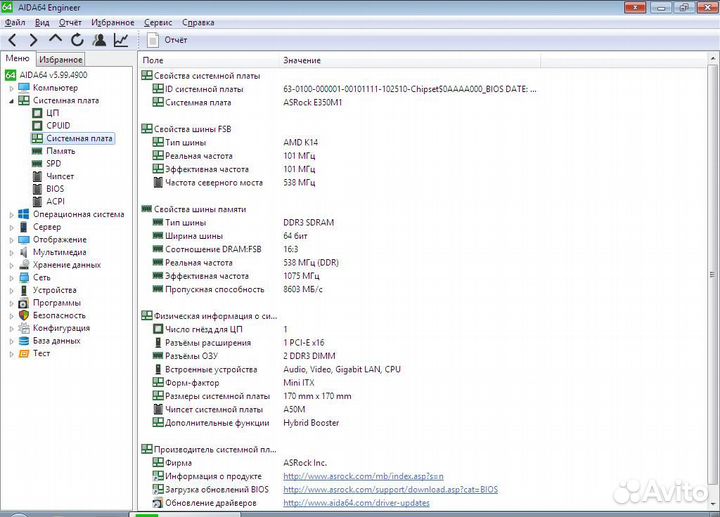The width and height of the screenshot is (720, 517).
Task: Click the Отображение display icon
Action: pyautogui.click(x=24, y=240)
